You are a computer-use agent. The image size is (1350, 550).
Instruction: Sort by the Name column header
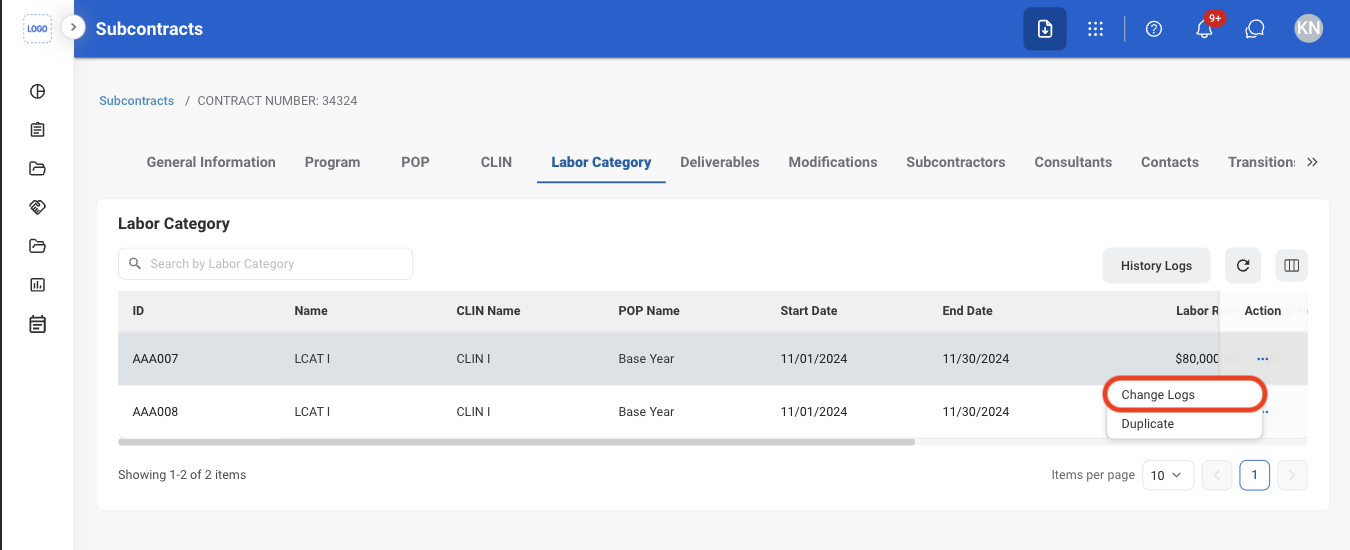(x=311, y=311)
